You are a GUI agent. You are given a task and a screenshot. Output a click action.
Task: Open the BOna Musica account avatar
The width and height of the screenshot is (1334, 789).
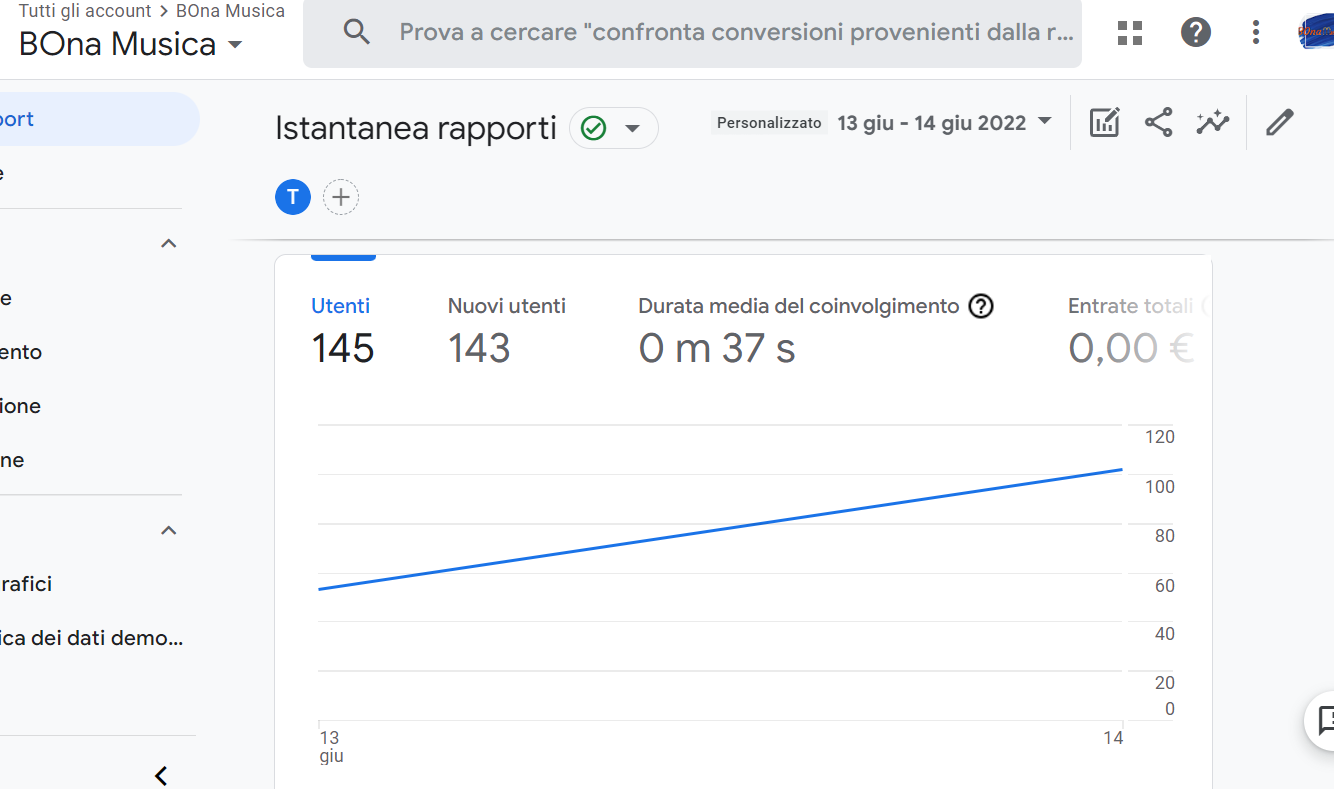click(x=1316, y=33)
